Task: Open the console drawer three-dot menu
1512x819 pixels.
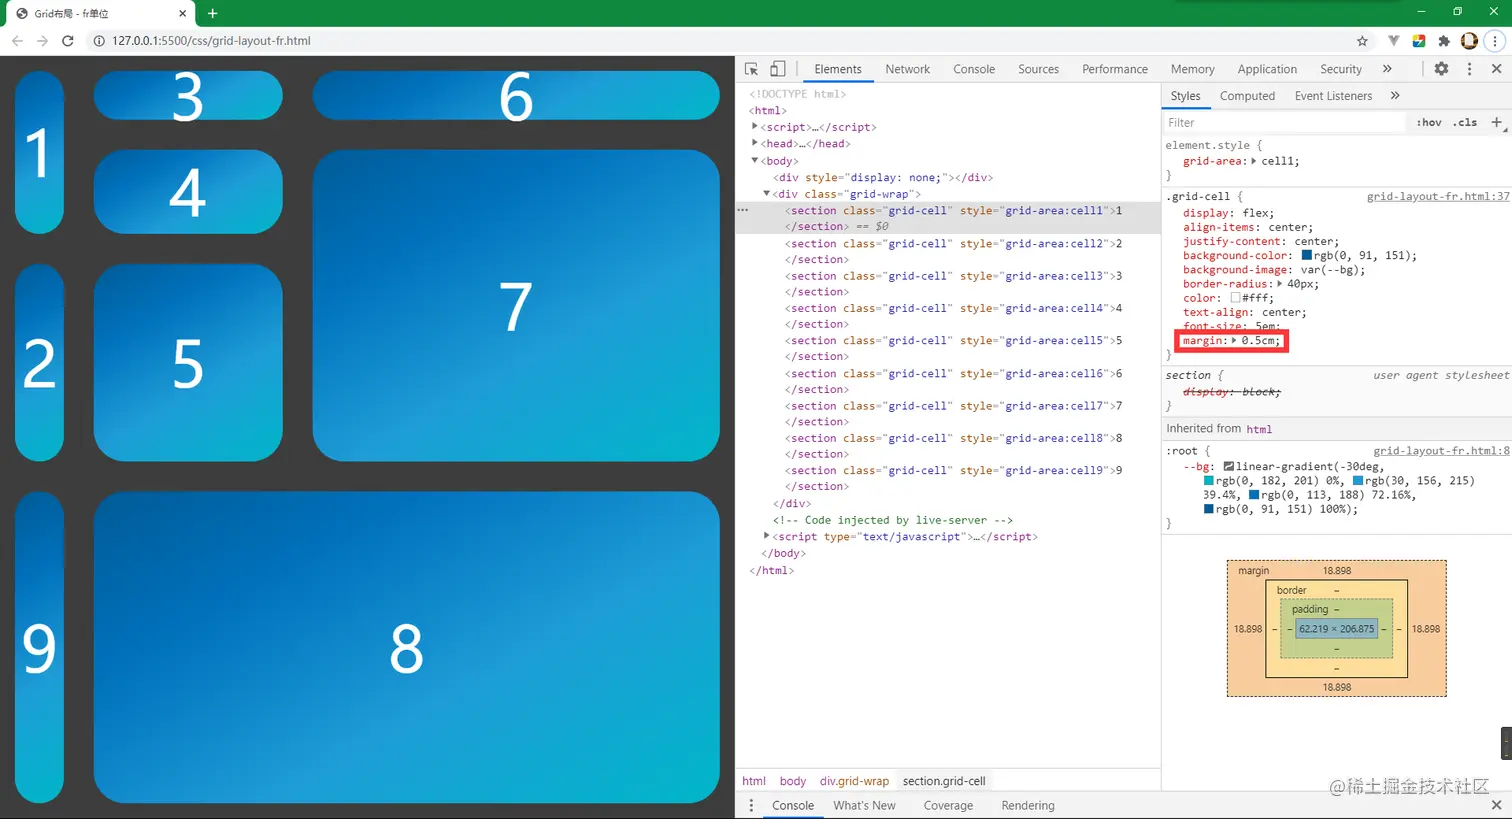Action: [x=751, y=805]
